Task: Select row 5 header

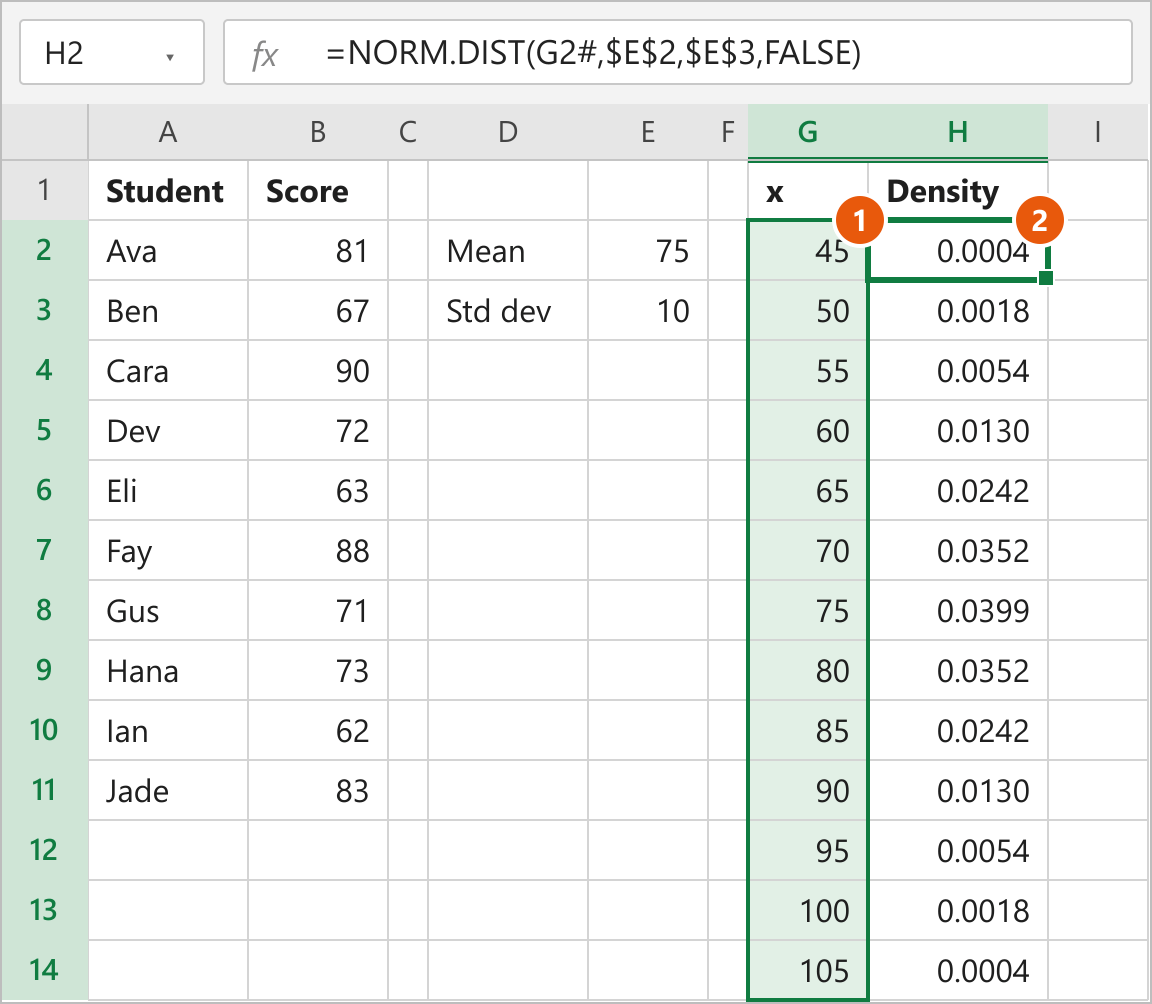Action: click(x=45, y=430)
